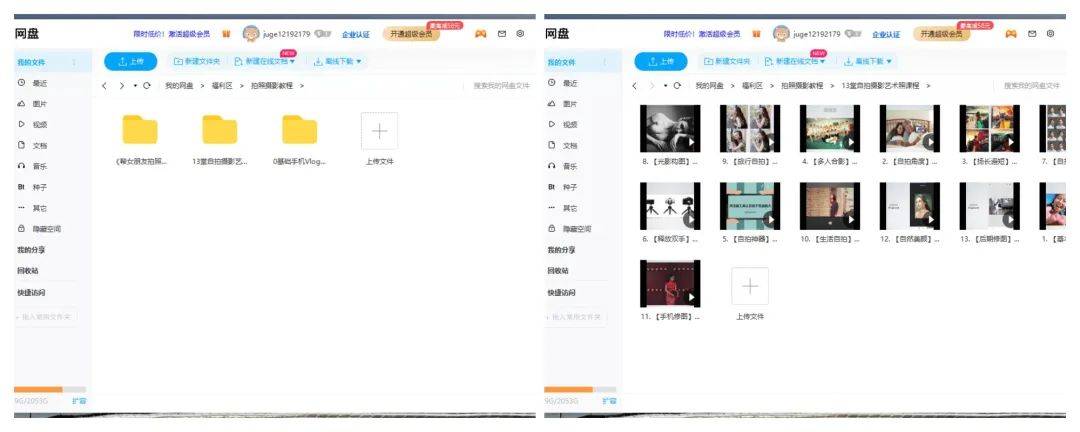Click 新建文件夹 new folder in left window
The width and height of the screenshot is (1080, 432).
click(197, 61)
